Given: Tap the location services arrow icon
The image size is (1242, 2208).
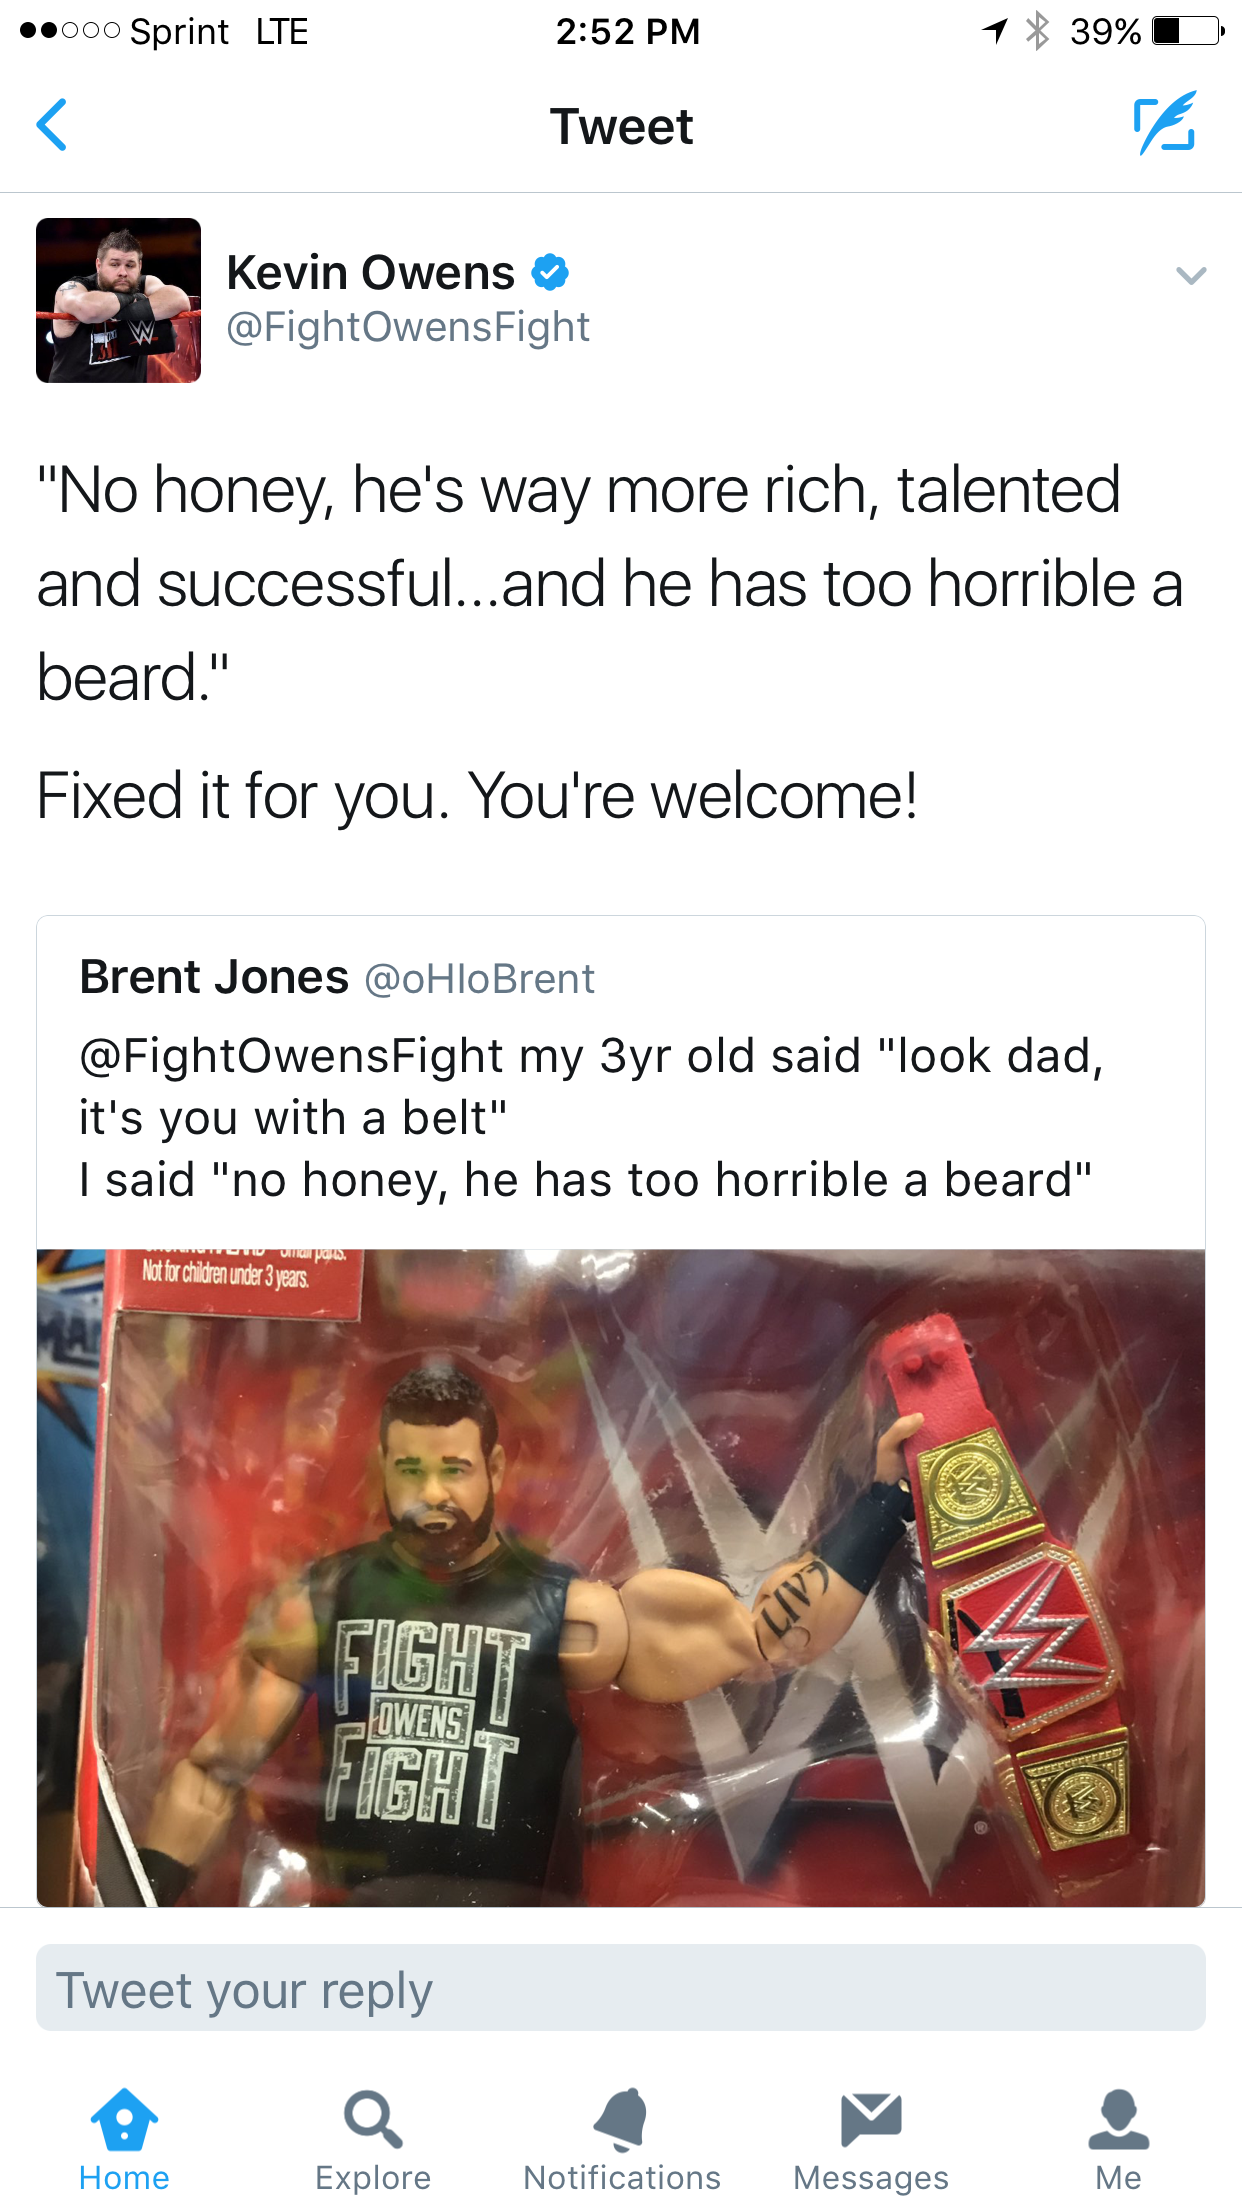Looking at the screenshot, I should pyautogui.click(x=995, y=31).
